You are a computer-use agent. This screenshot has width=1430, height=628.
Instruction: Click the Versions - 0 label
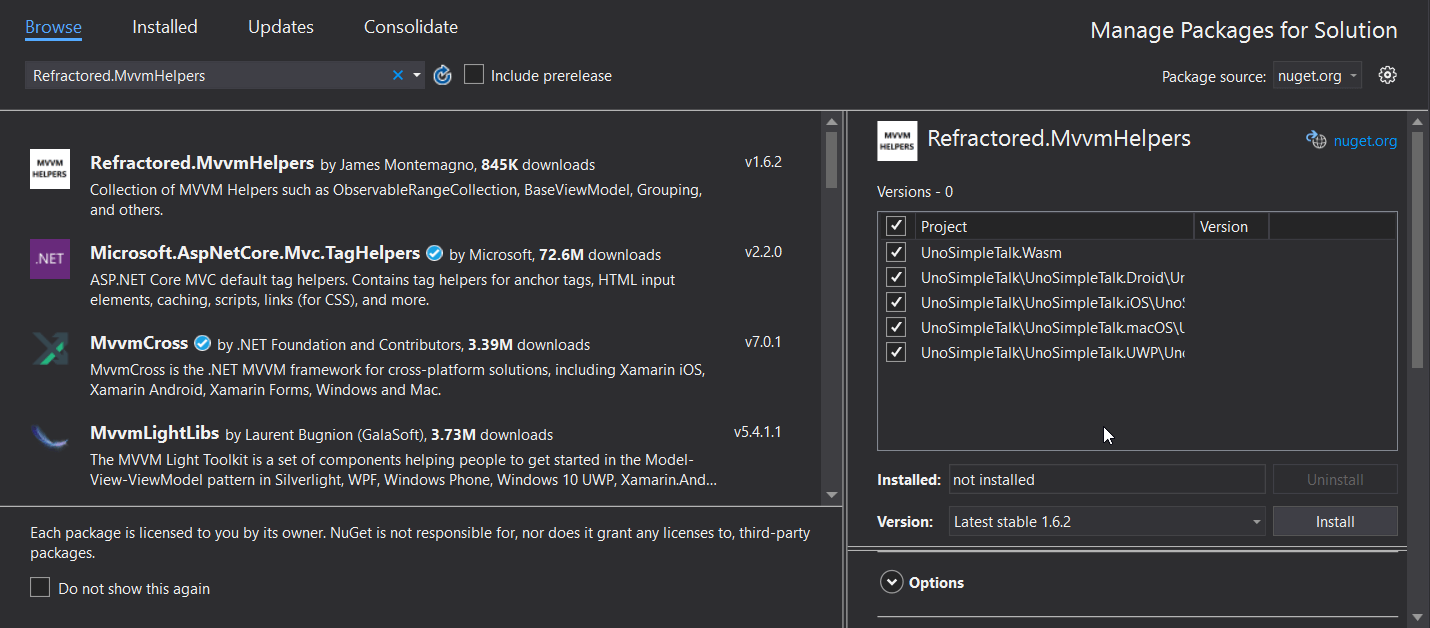915,192
